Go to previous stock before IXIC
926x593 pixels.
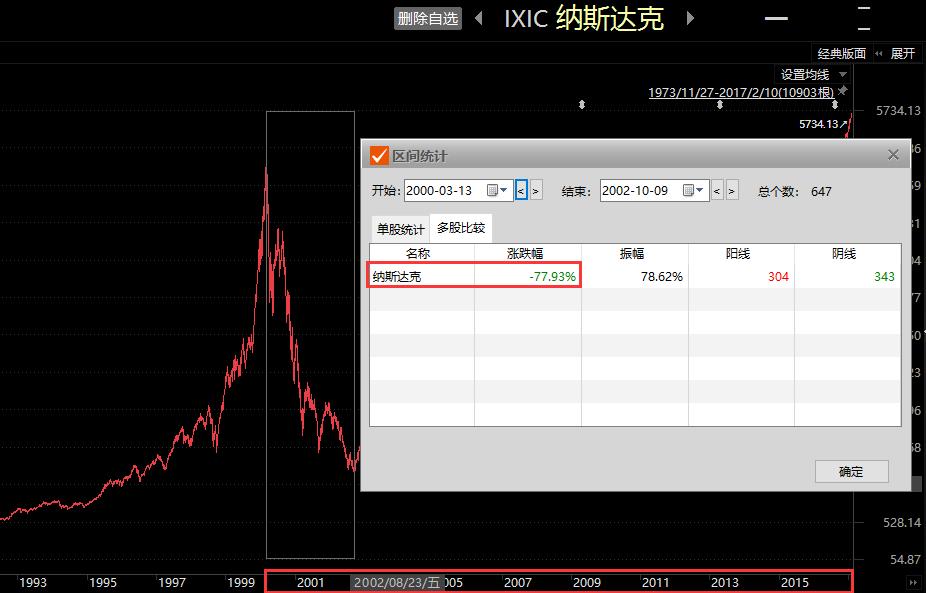pos(479,18)
